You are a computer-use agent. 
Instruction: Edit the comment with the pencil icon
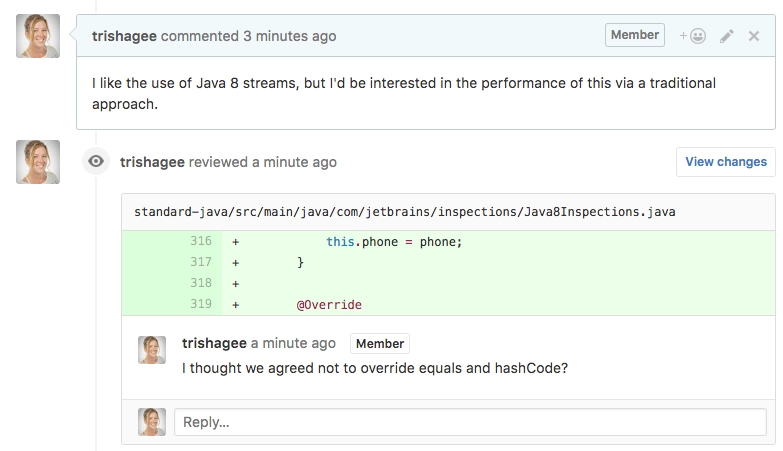pos(727,36)
